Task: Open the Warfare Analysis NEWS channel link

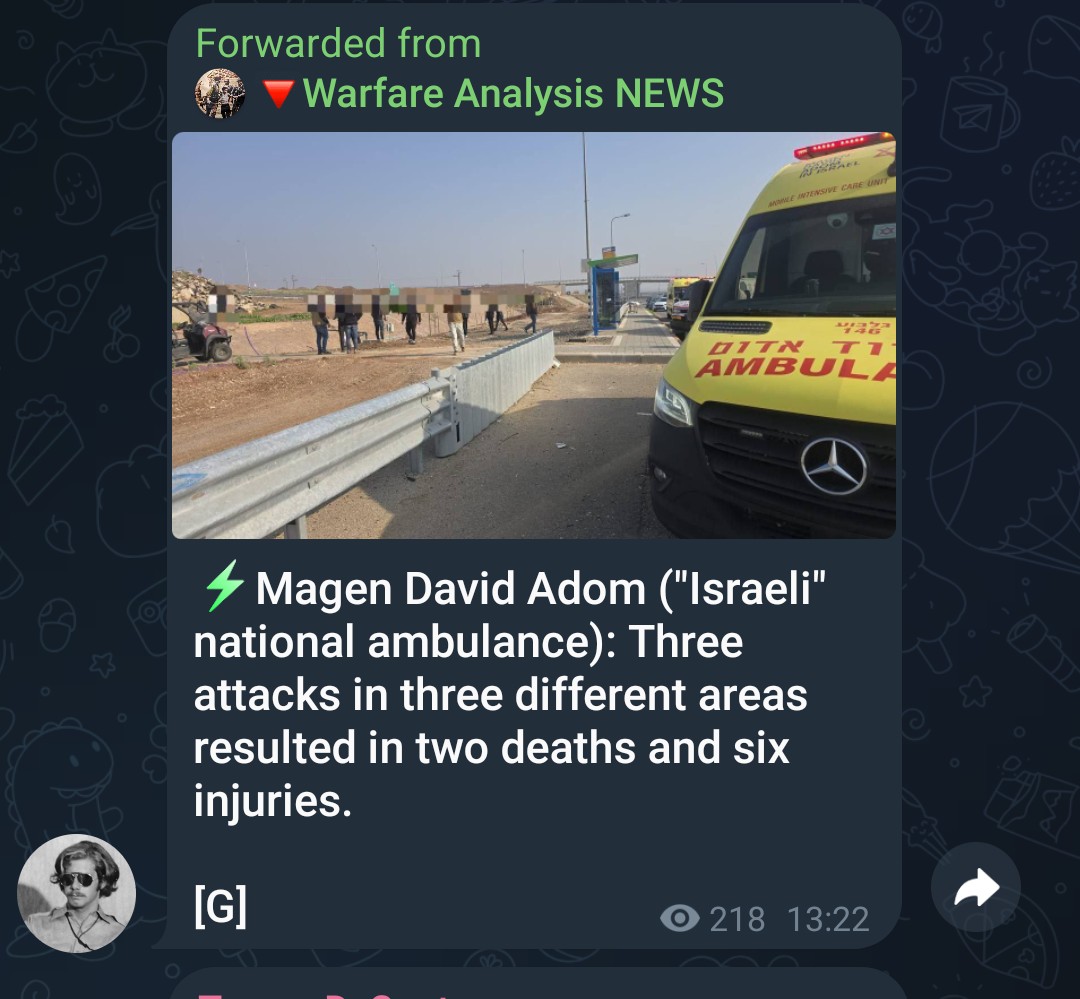Action: [513, 93]
